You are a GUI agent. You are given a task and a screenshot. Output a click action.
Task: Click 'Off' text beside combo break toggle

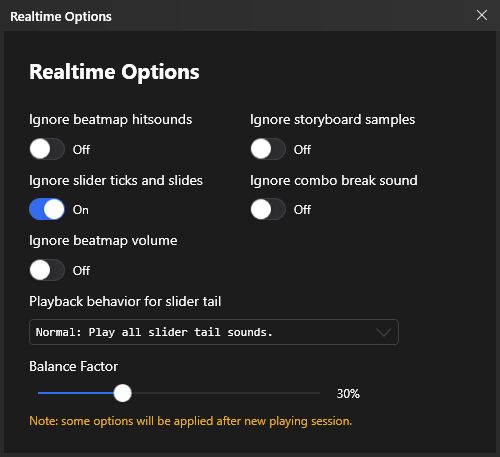click(x=302, y=210)
